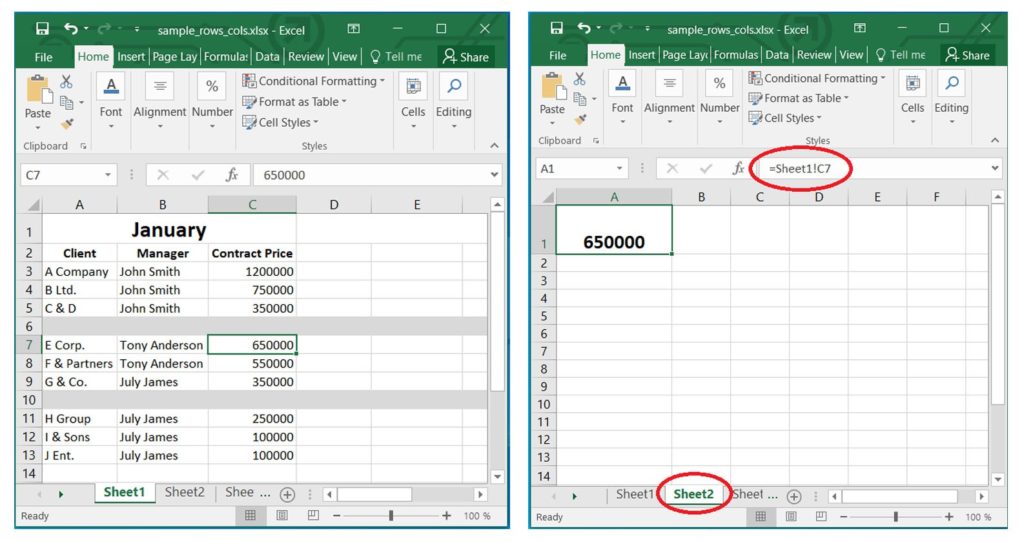Image resolution: width=1024 pixels, height=542 pixels.
Task: Click Tell me in the =Sheet1!C7 window
Action: 899,55
